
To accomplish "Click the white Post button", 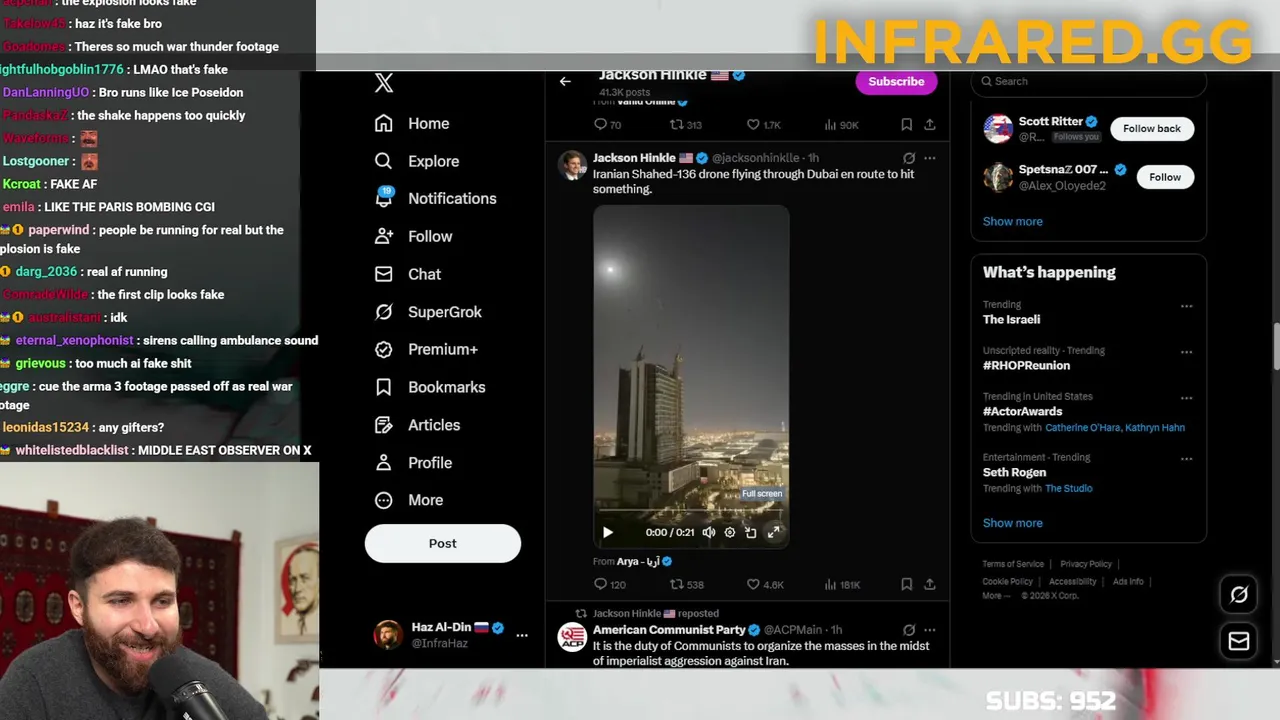I will [443, 543].
